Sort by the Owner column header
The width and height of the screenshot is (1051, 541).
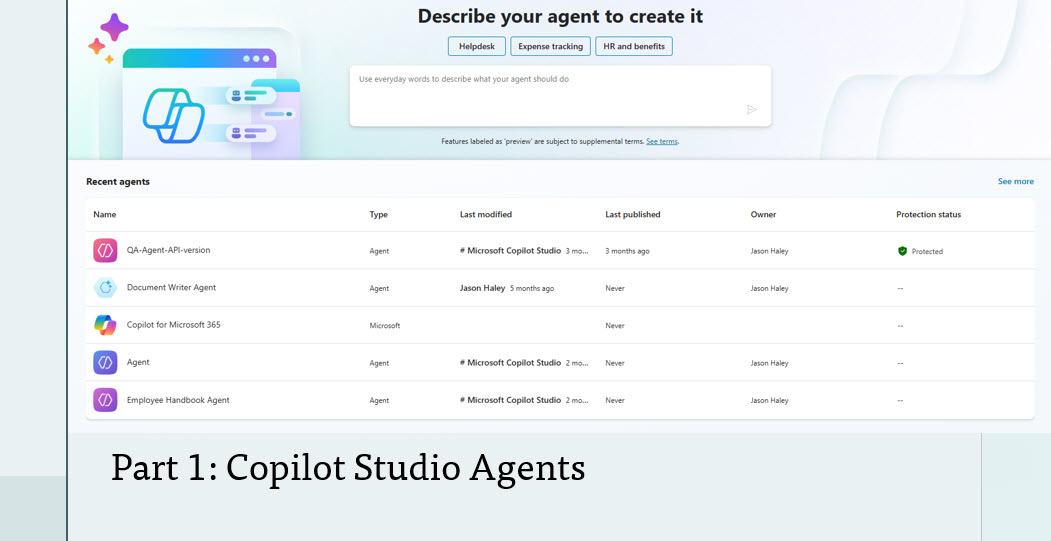(763, 215)
